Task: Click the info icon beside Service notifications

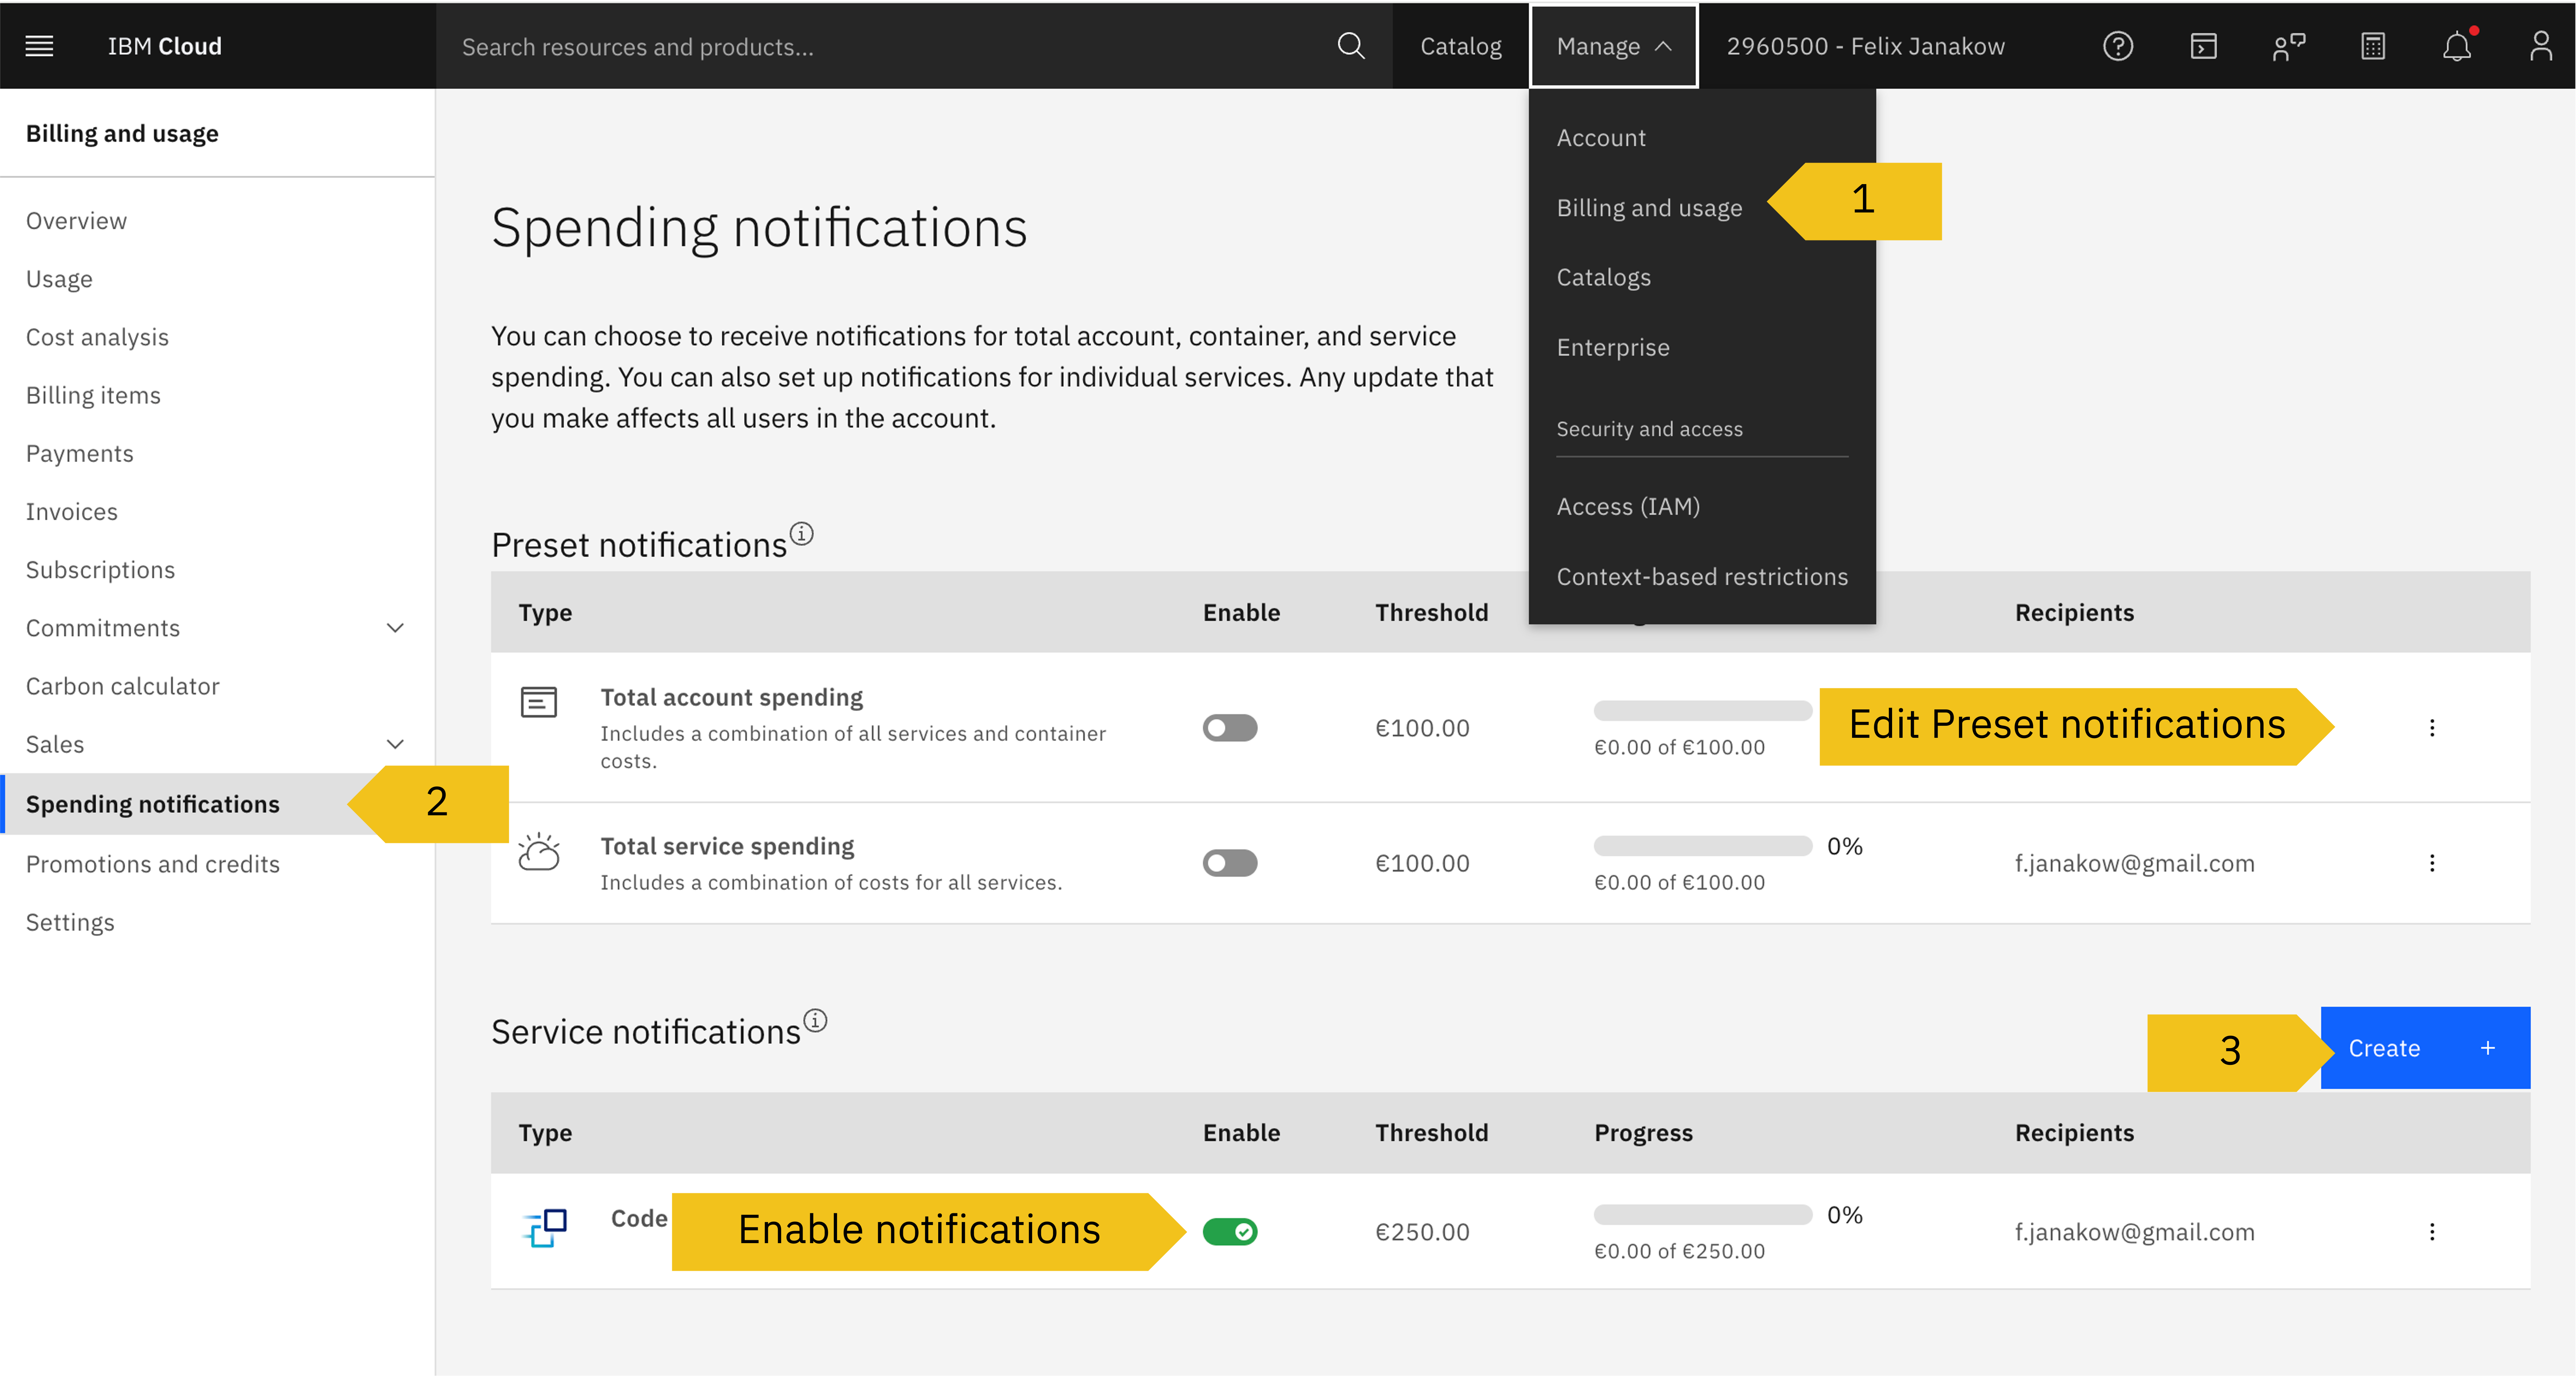Action: (814, 1020)
